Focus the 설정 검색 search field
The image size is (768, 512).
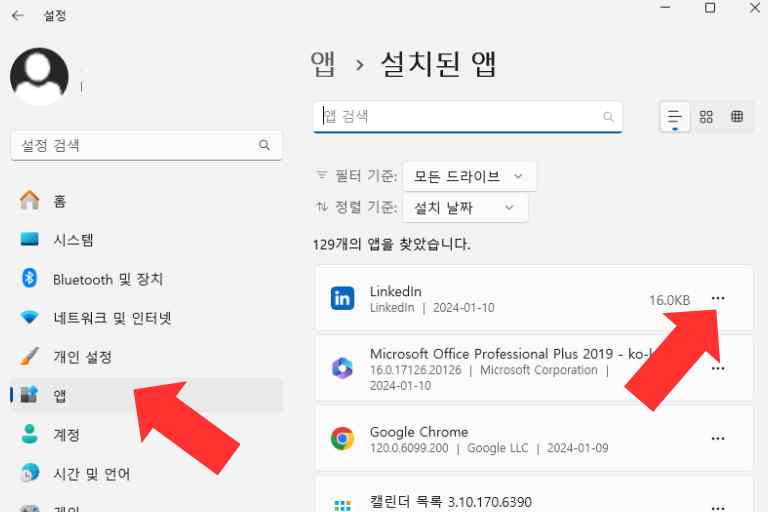pyautogui.click(x=146, y=146)
